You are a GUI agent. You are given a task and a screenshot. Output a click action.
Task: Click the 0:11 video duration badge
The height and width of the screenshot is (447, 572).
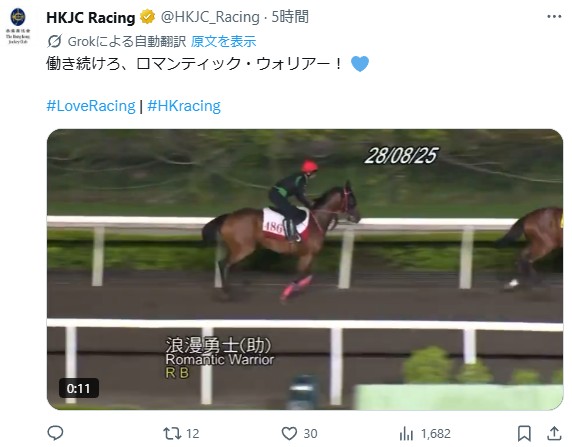78,388
